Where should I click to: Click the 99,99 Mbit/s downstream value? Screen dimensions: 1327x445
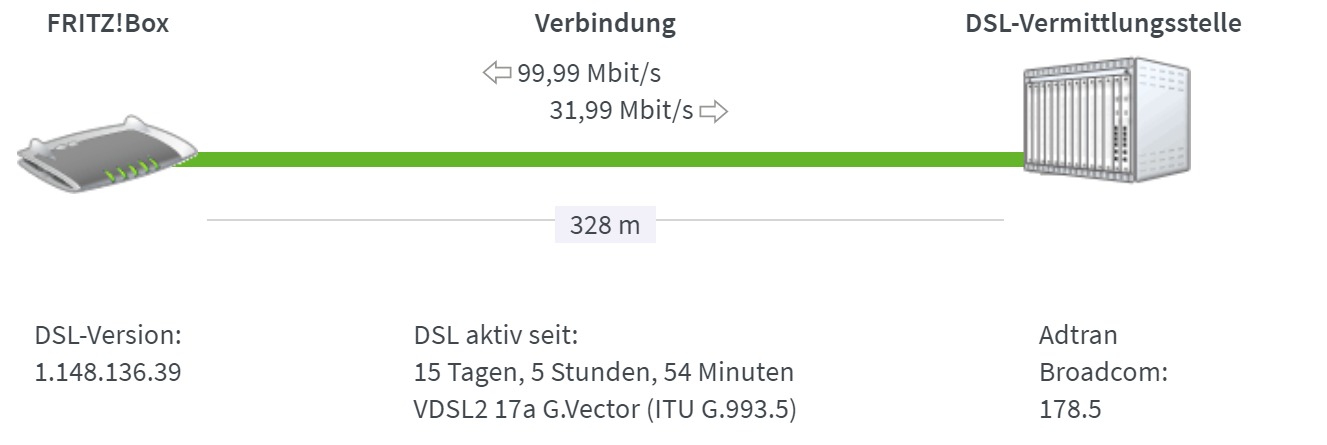(x=589, y=73)
